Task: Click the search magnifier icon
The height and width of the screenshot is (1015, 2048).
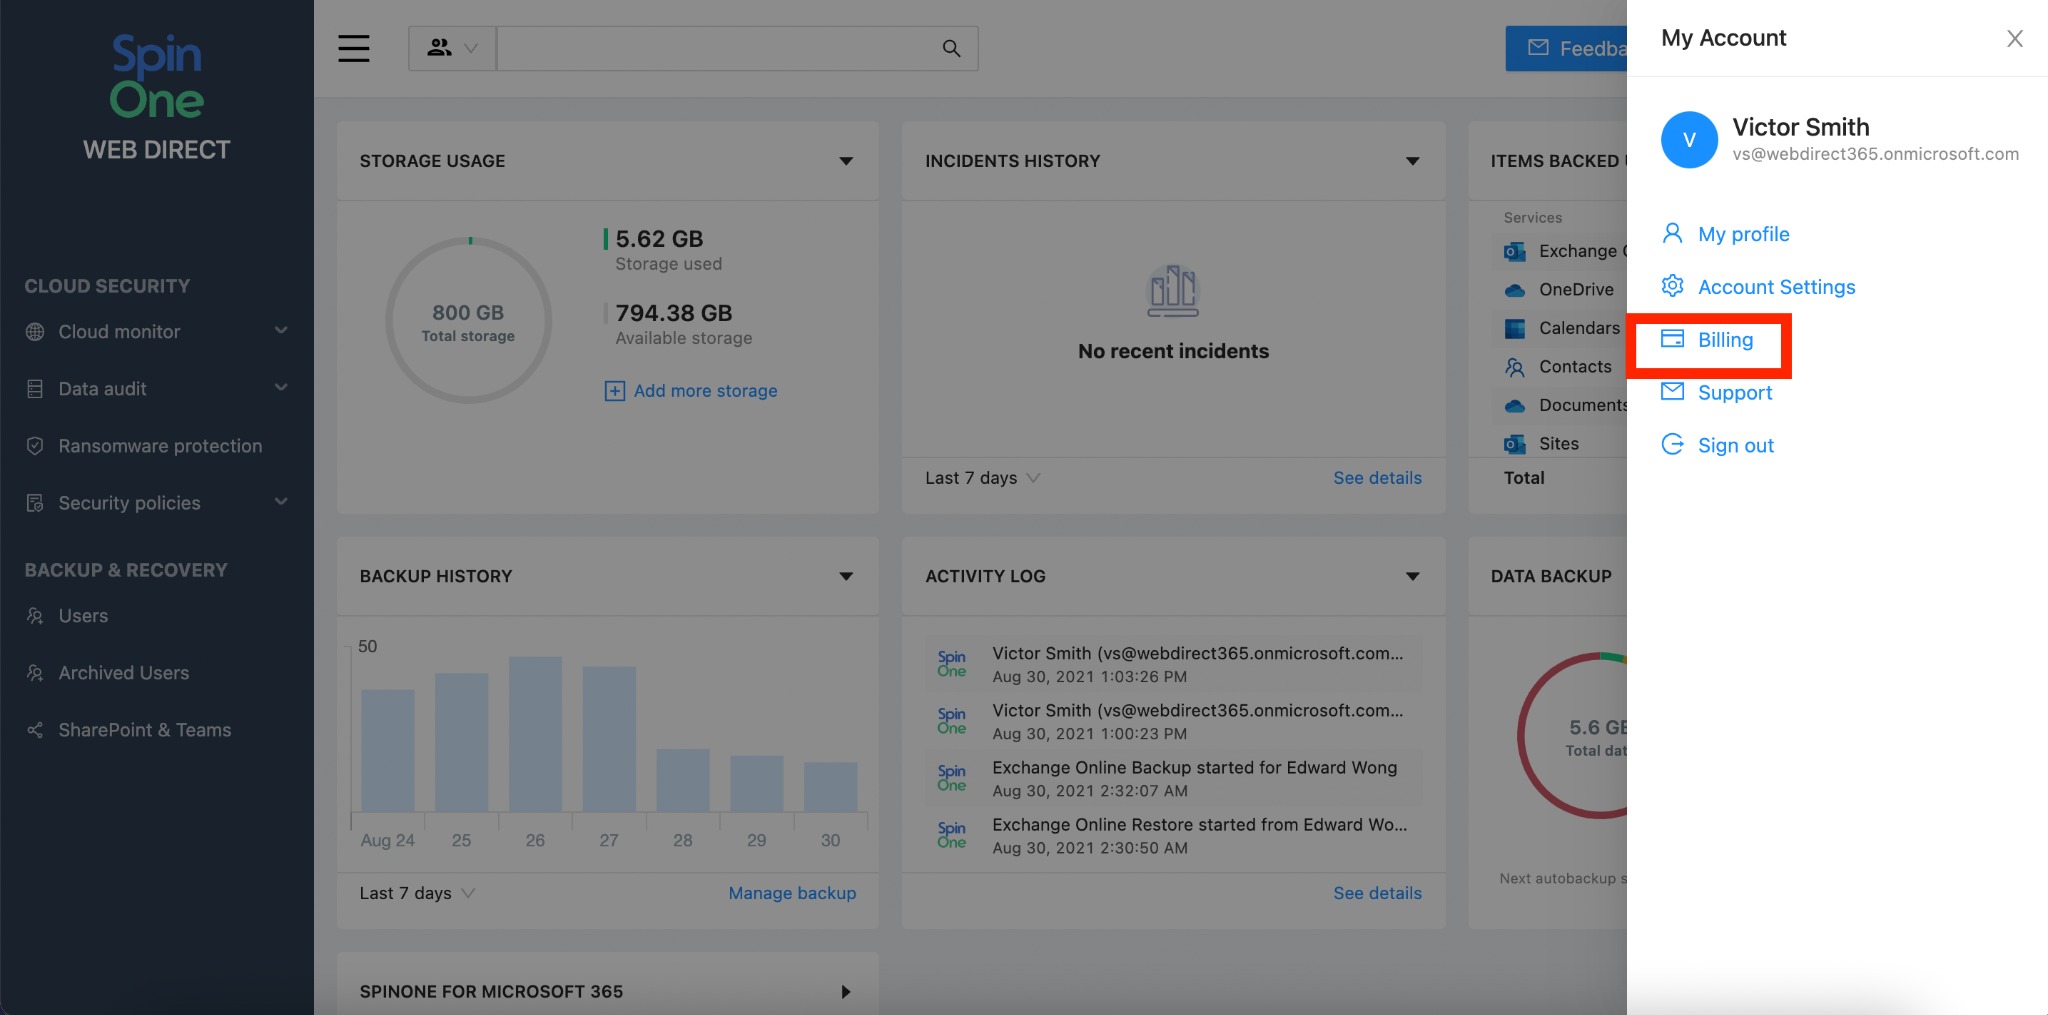Action: [951, 48]
